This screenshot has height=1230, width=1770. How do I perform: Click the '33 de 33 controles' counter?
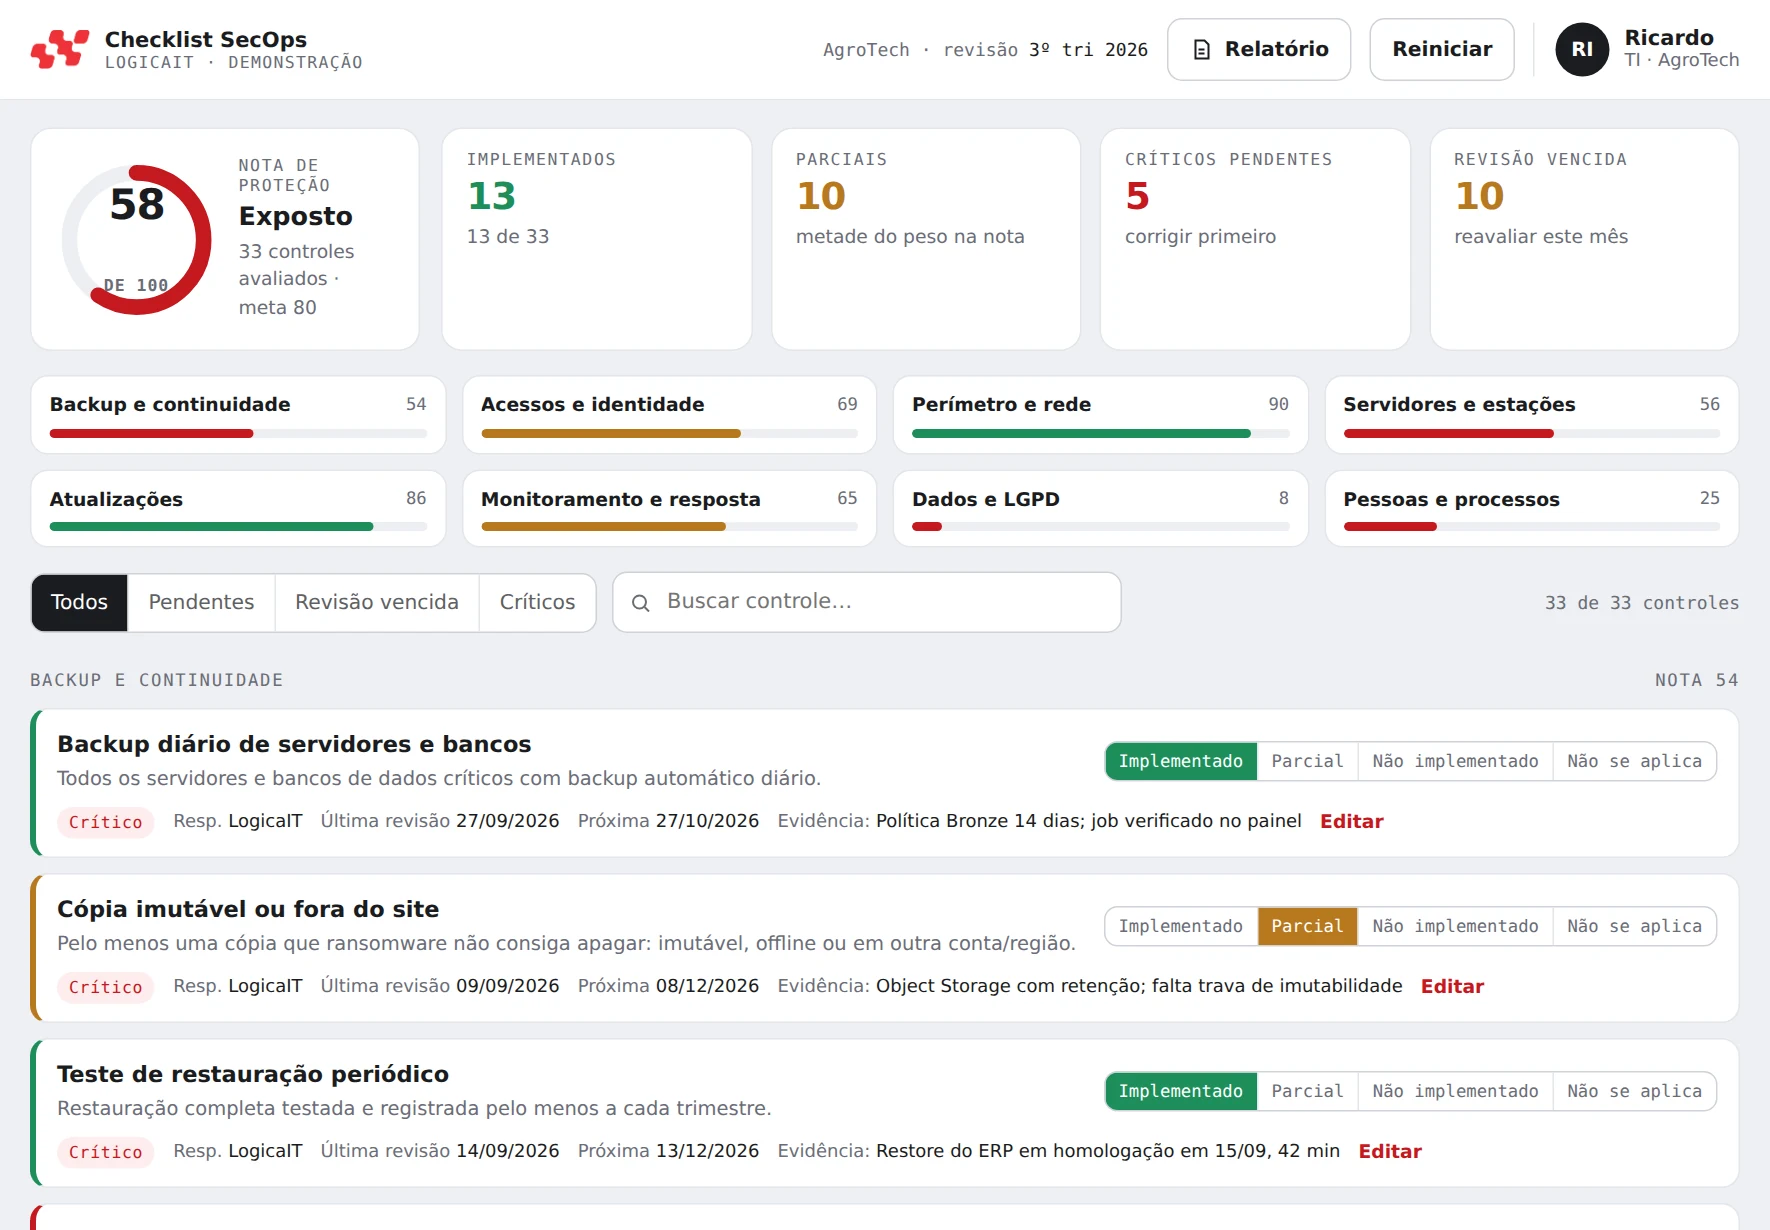[x=1641, y=603]
